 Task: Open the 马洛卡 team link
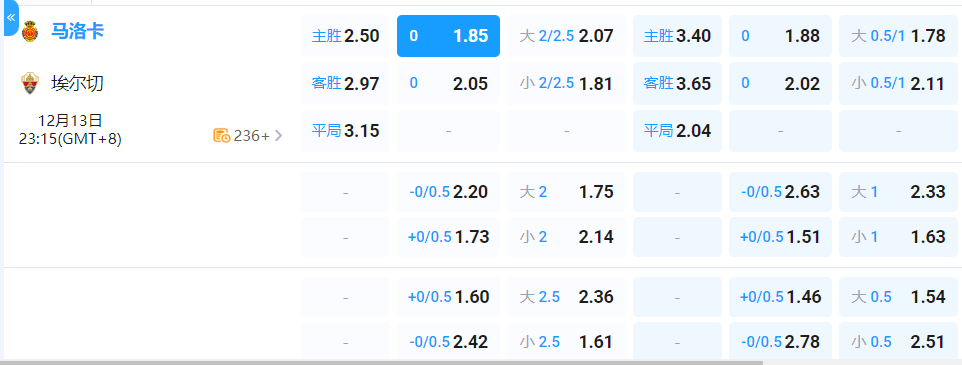click(77, 31)
